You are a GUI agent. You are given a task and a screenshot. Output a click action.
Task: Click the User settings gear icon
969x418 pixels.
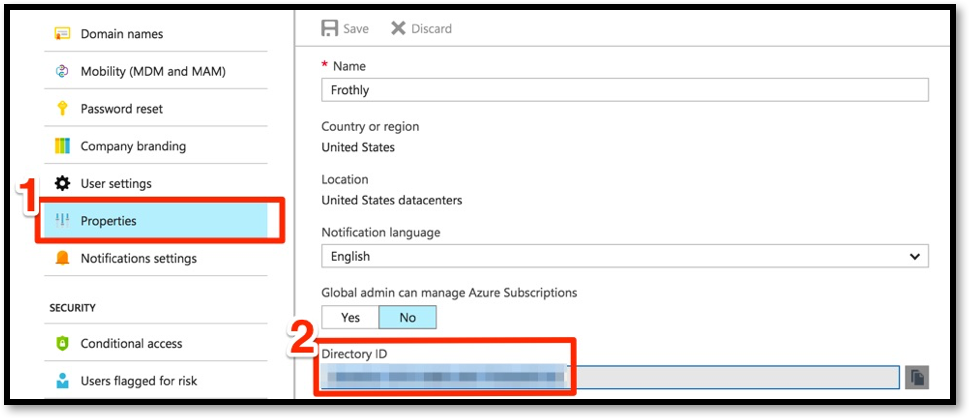(62, 184)
